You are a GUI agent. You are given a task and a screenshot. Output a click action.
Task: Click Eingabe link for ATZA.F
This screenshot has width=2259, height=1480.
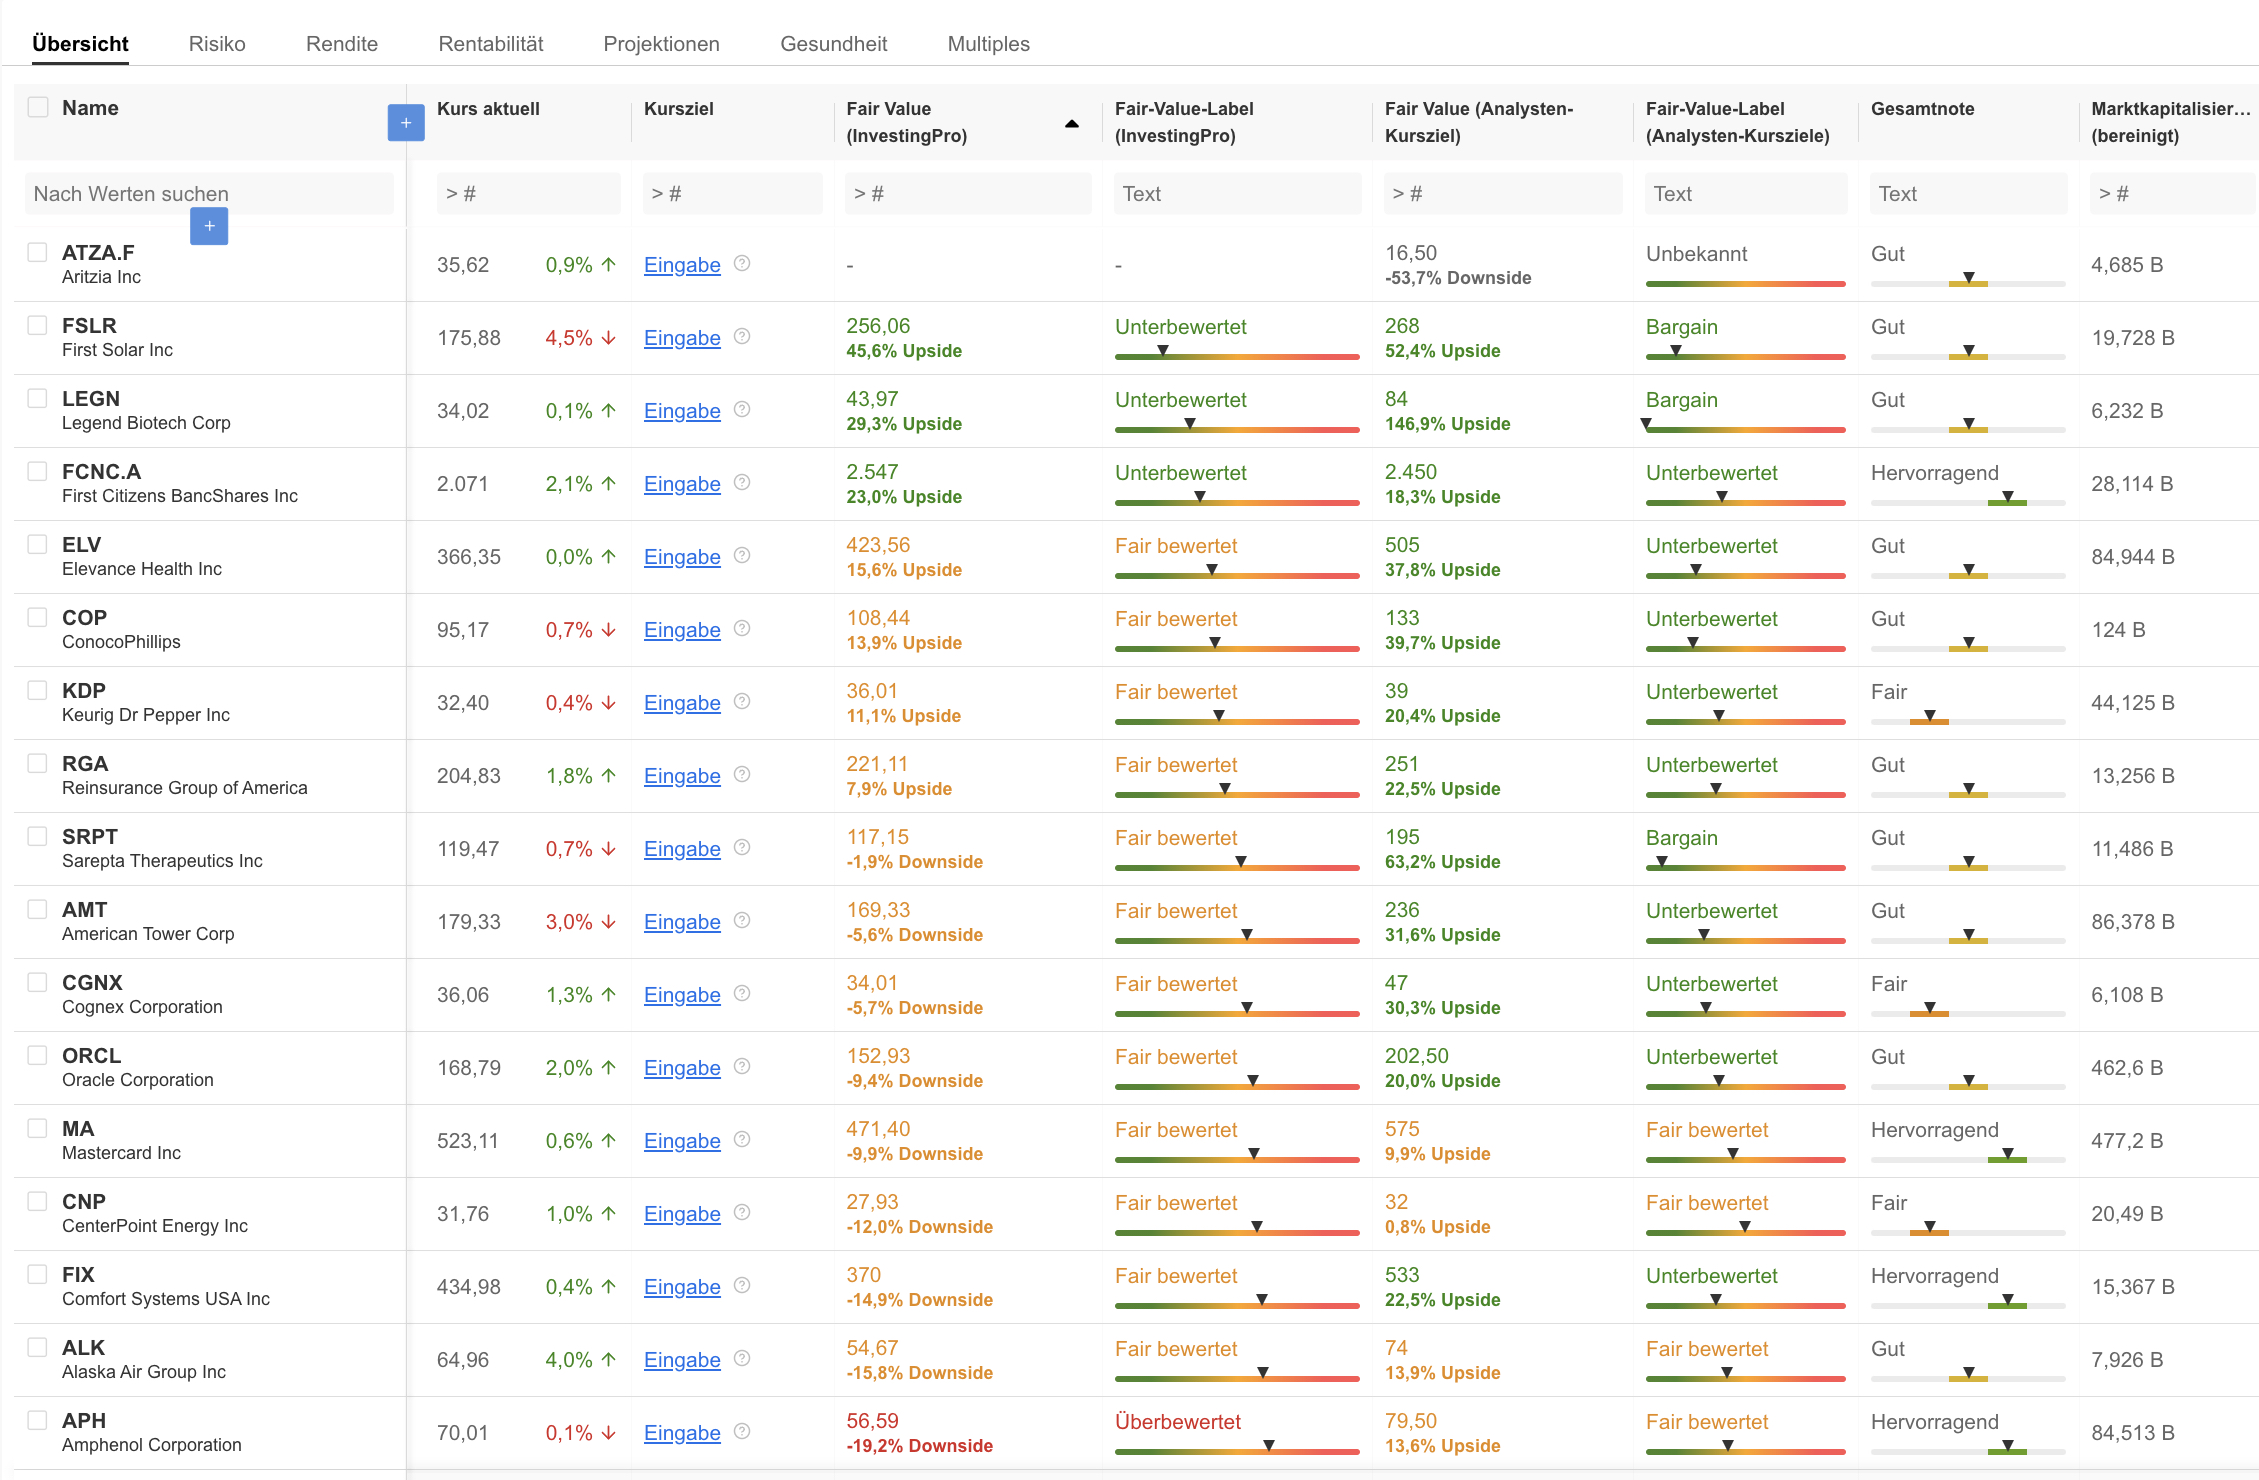(x=682, y=265)
